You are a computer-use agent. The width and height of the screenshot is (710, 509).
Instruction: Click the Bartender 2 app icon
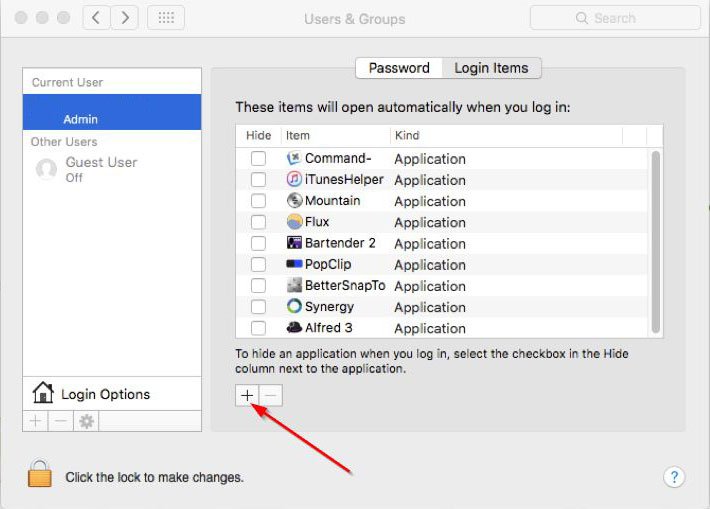point(294,243)
